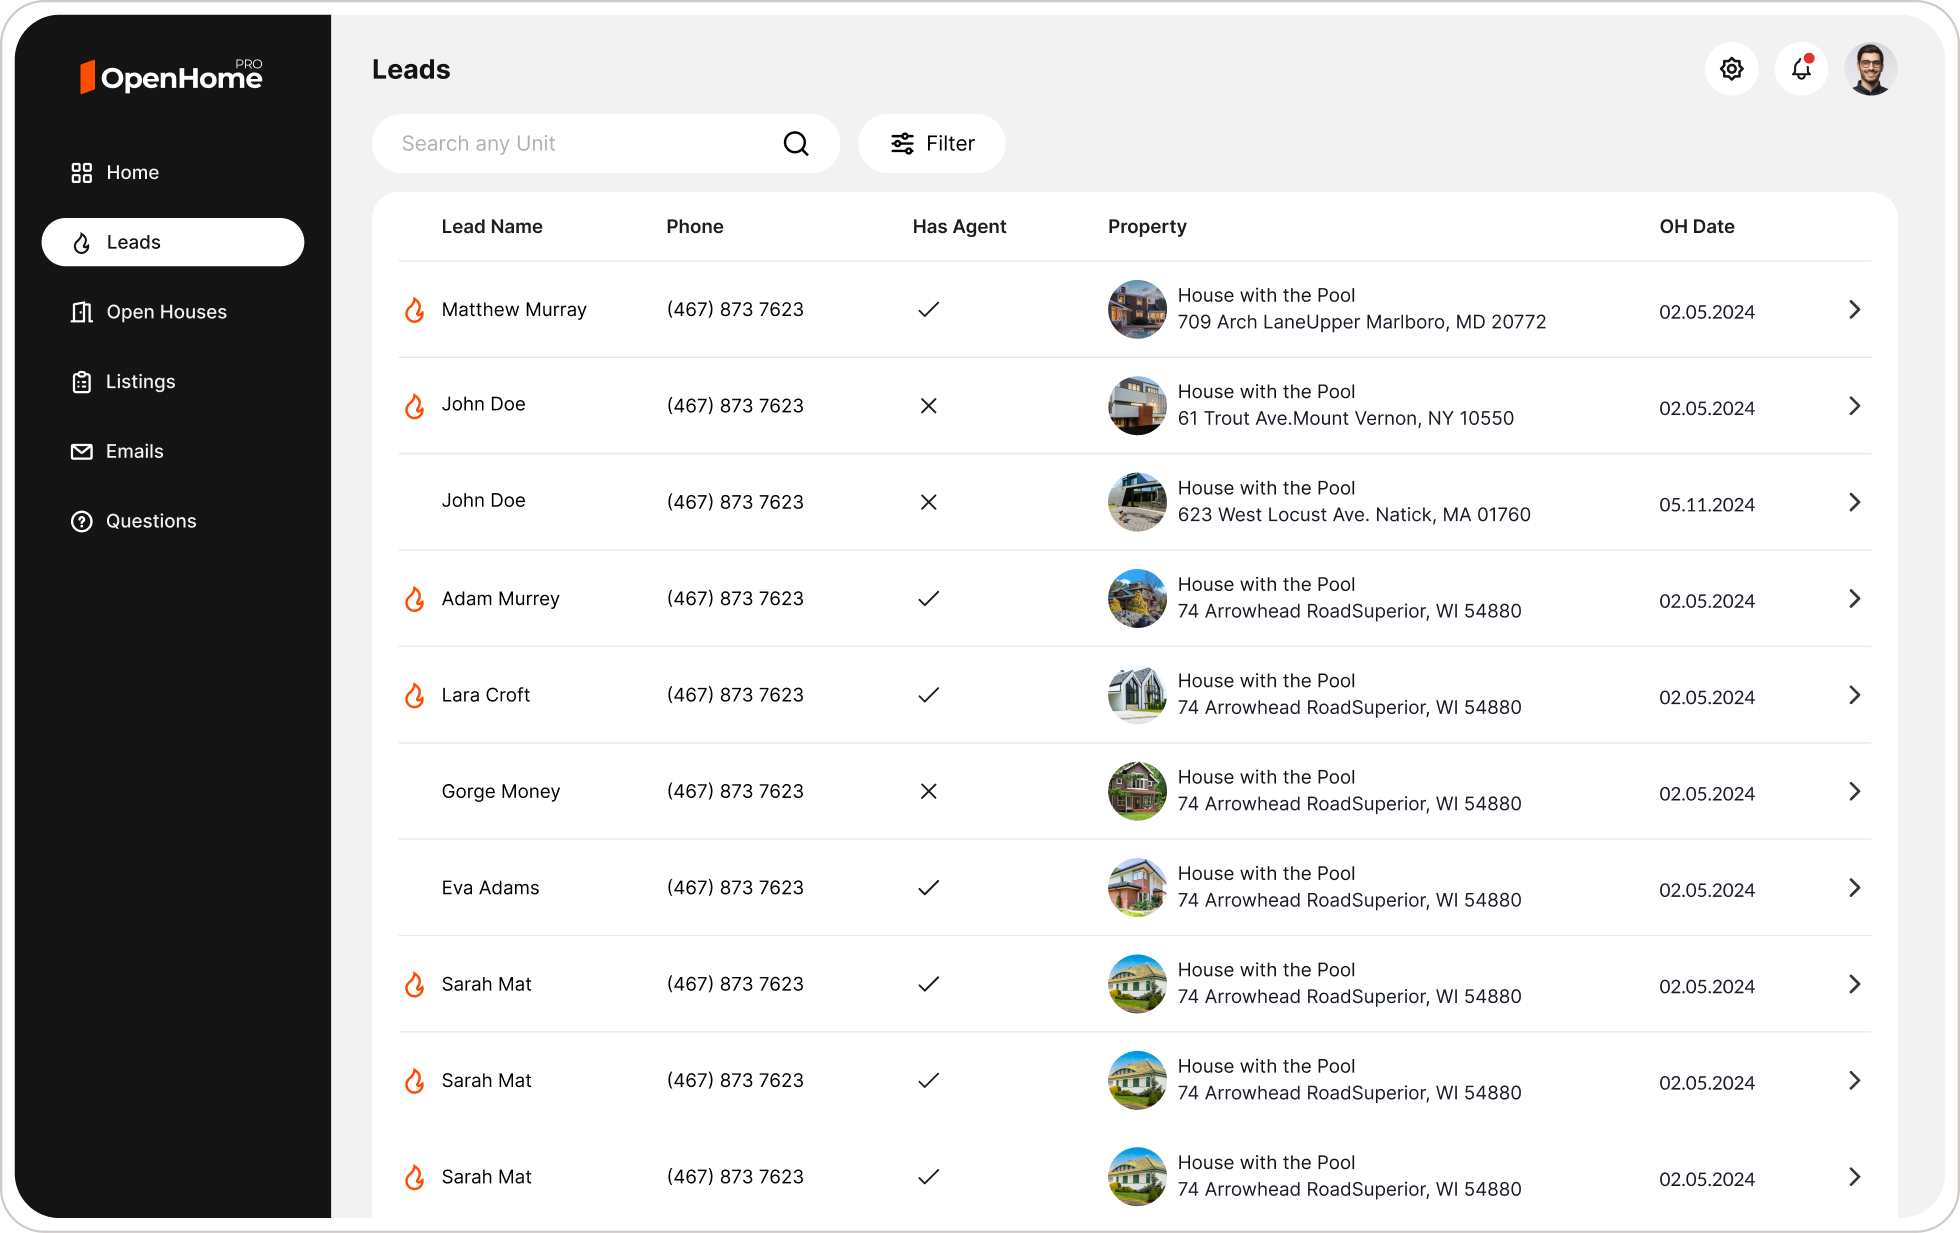Click the OpenHome PRO logo

pos(171,76)
